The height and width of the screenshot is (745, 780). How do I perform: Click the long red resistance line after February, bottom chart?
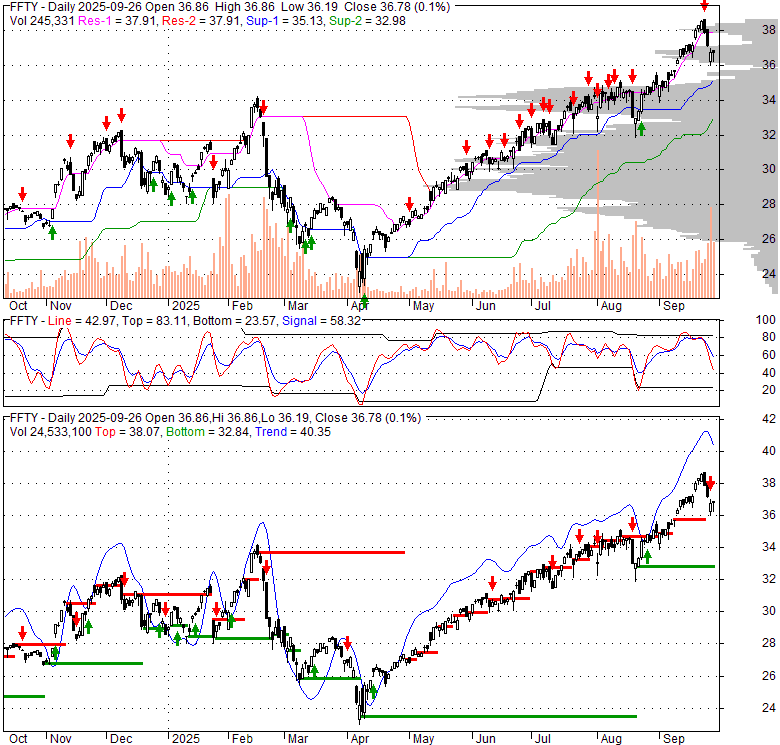click(333, 552)
